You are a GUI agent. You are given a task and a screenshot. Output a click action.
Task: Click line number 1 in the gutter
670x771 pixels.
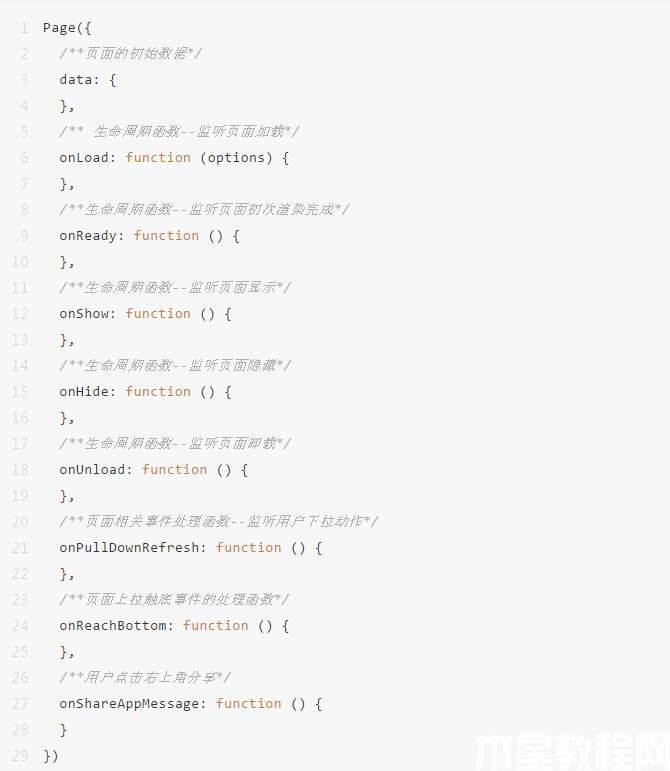23,28
